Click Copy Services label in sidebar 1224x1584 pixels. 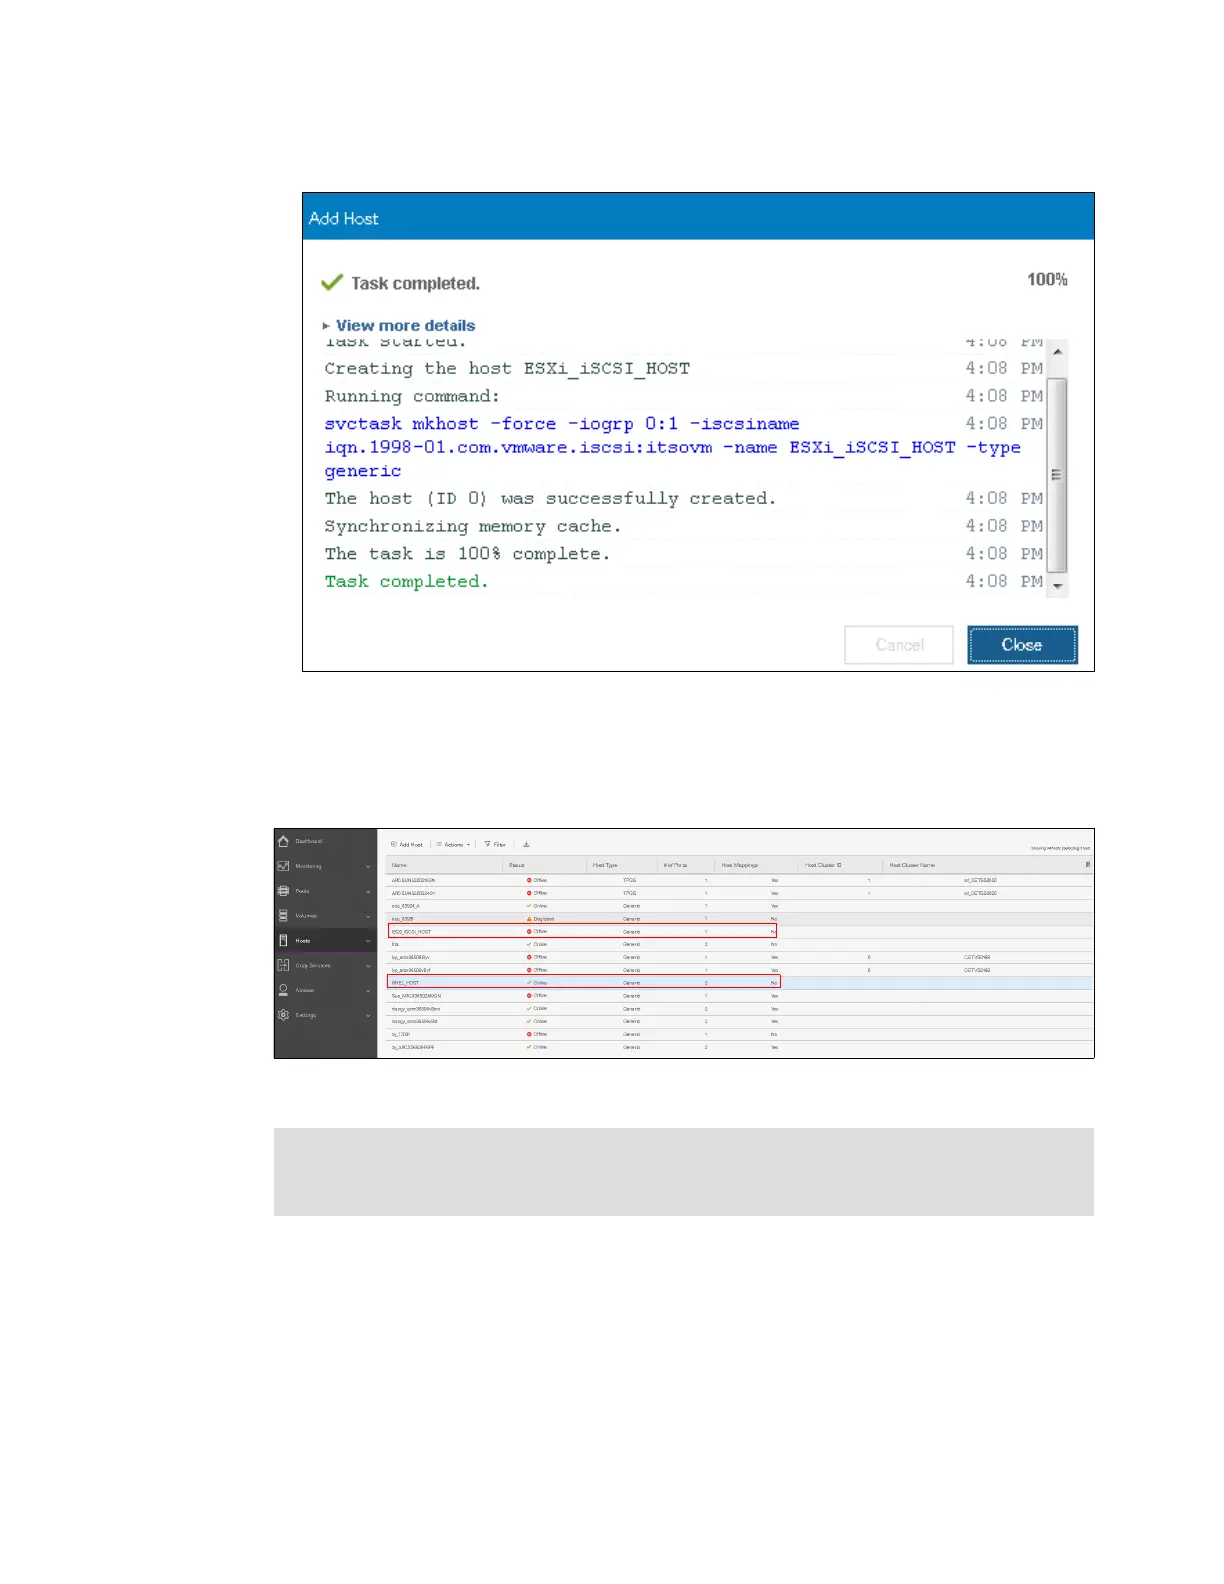point(313,966)
